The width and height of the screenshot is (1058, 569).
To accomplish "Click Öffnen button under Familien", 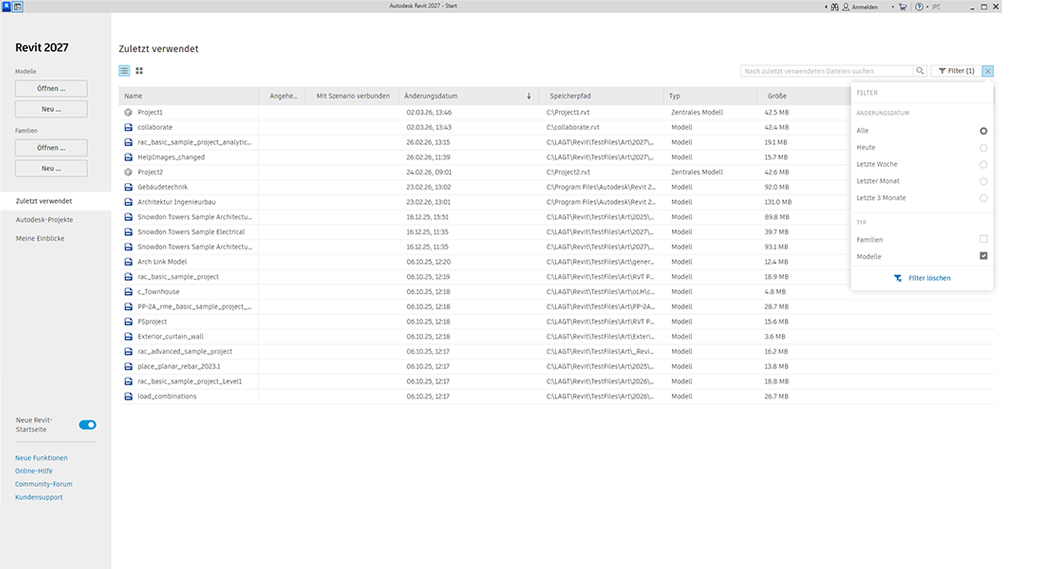I will pyautogui.click(x=51, y=148).
